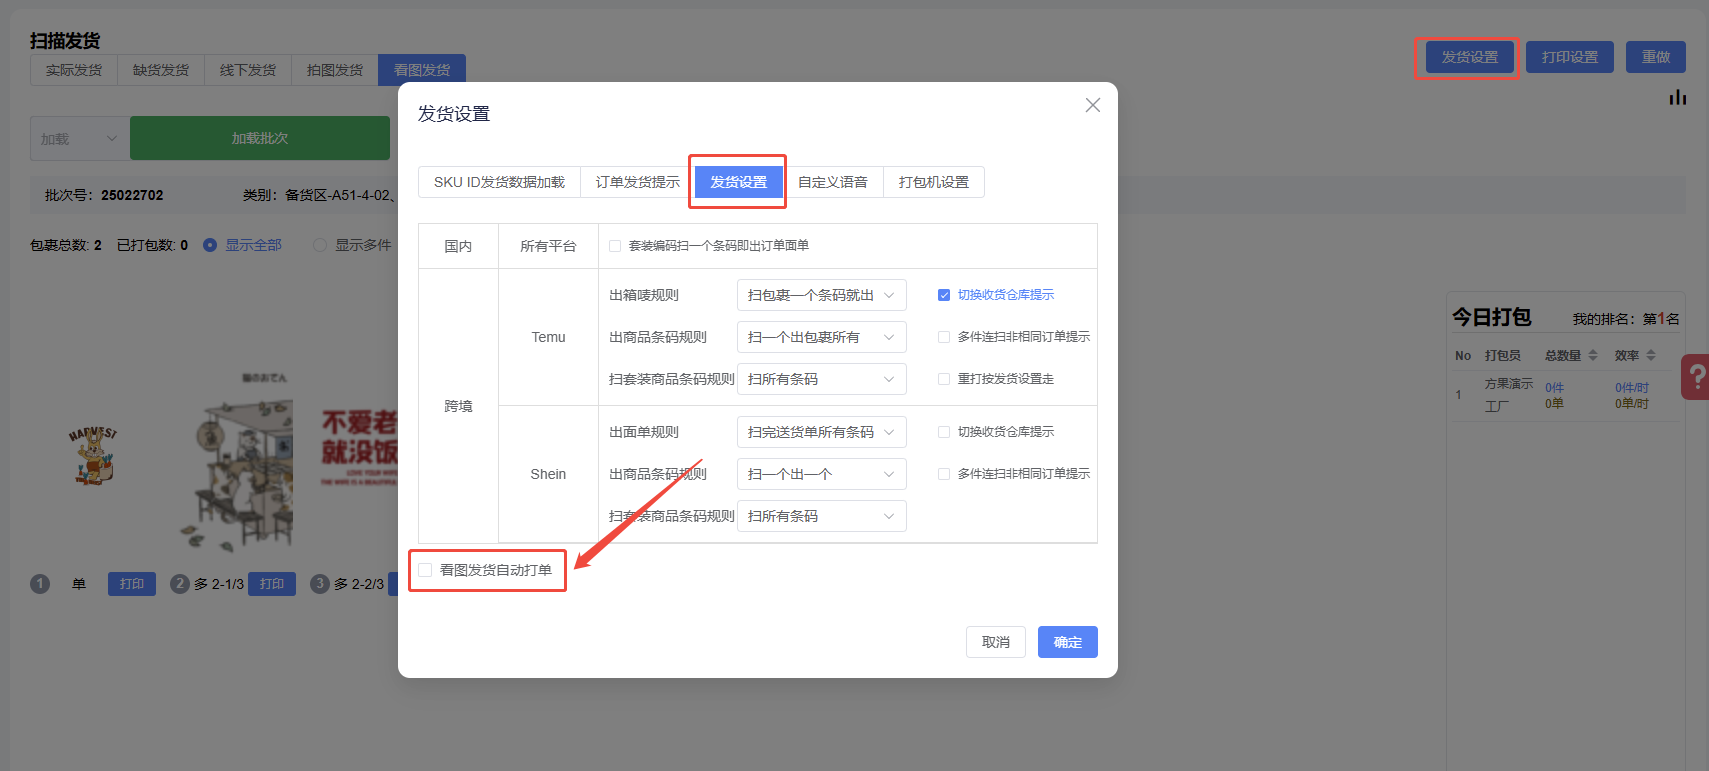
Task: Expand Shein 出商品条码规则 dropdown
Action: pos(821,474)
